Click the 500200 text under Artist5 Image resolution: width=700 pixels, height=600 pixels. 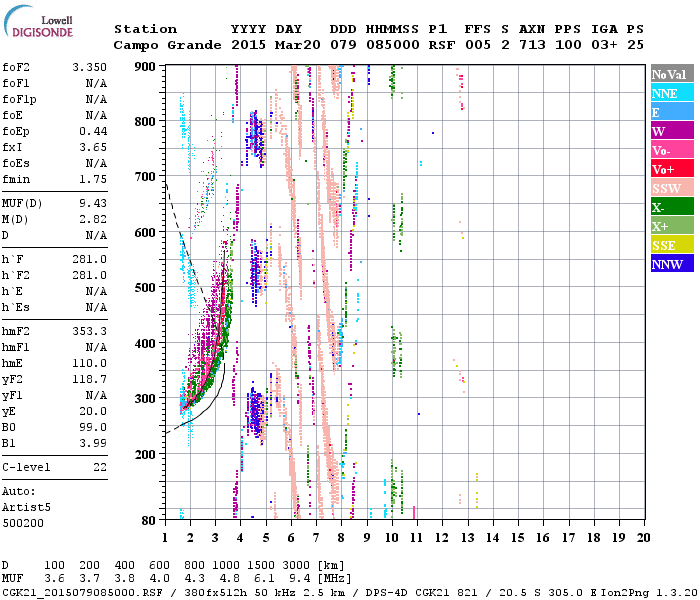click(23, 523)
